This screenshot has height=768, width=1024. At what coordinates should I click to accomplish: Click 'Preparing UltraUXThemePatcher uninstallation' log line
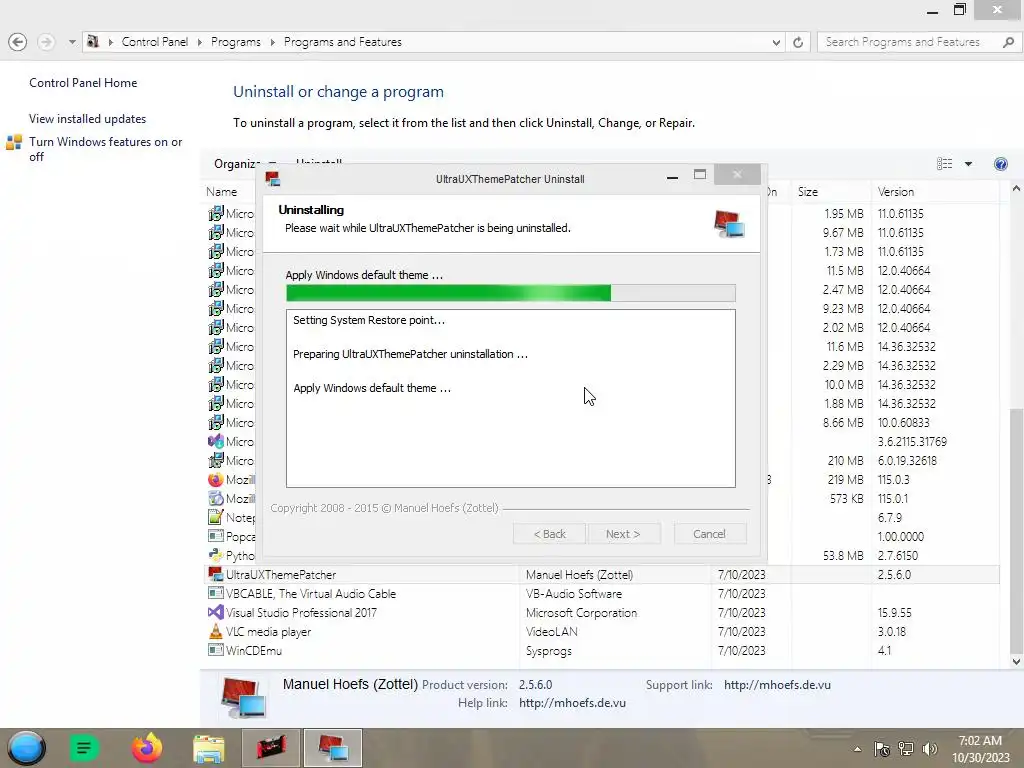coord(410,354)
